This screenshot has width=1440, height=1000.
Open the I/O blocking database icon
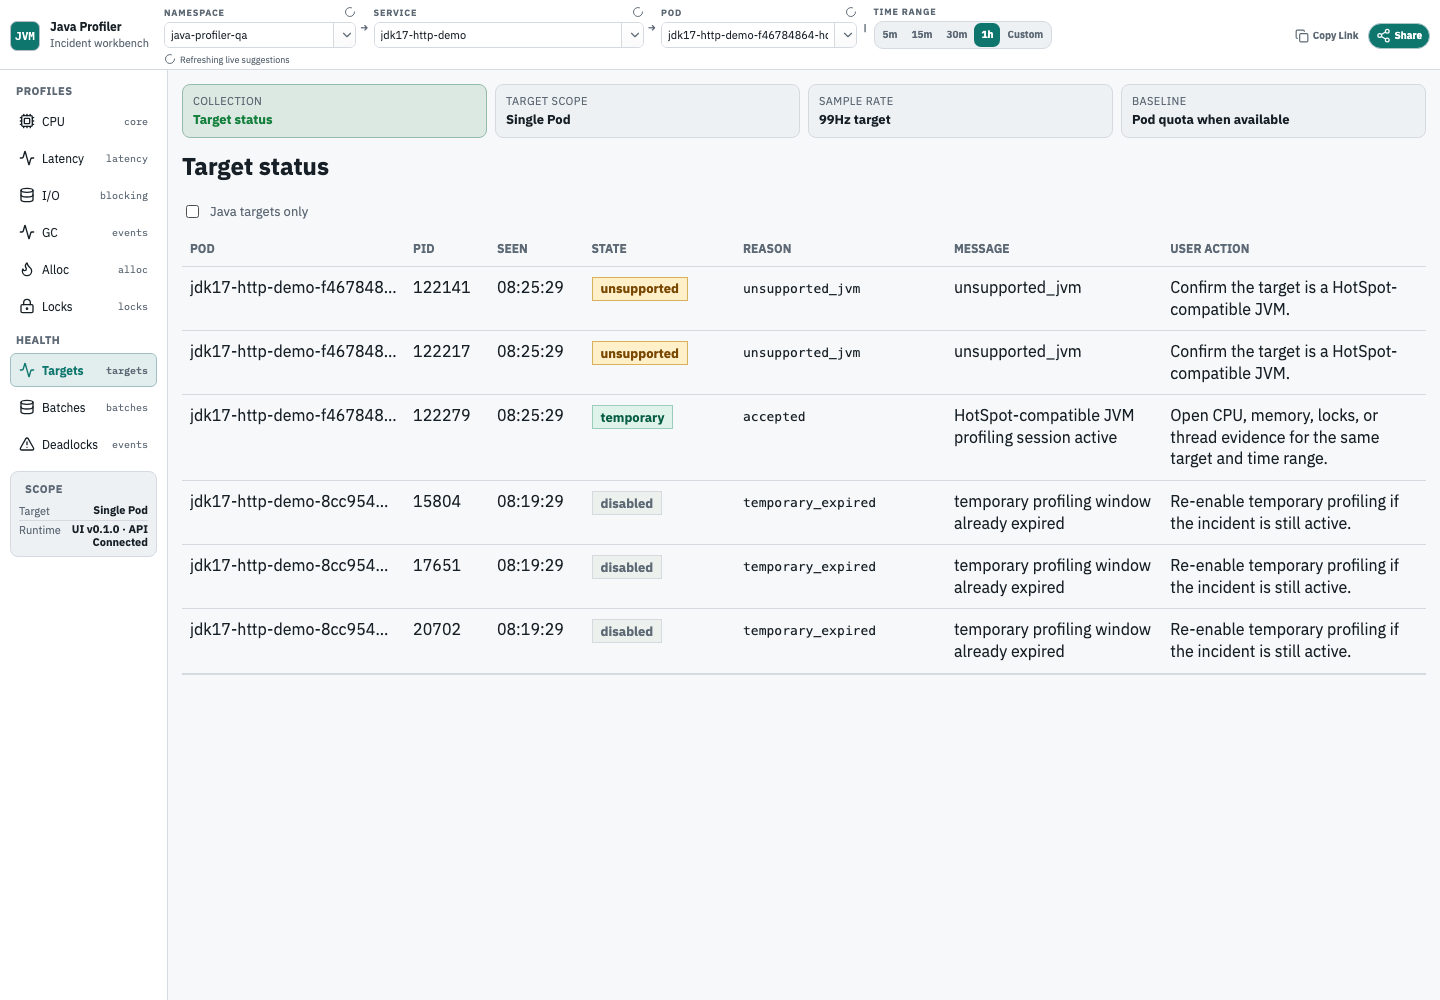27,195
